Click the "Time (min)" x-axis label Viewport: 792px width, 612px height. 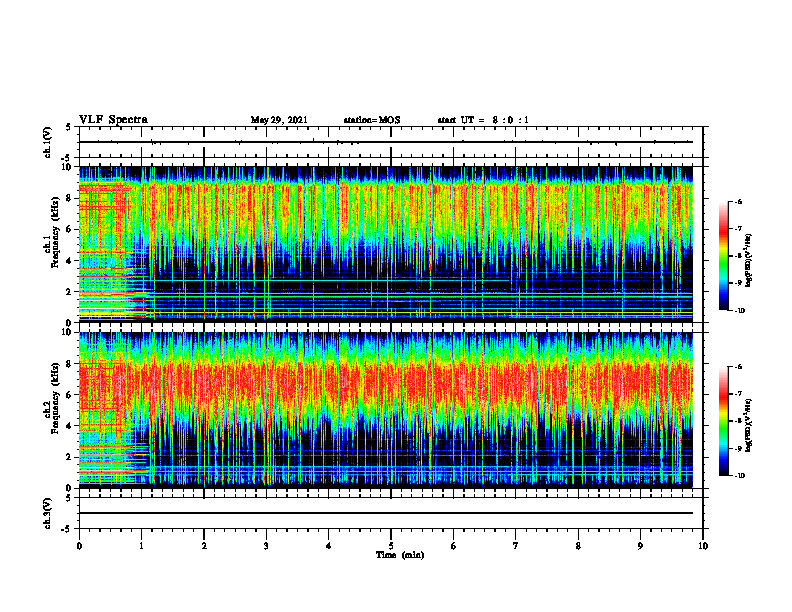400,555
